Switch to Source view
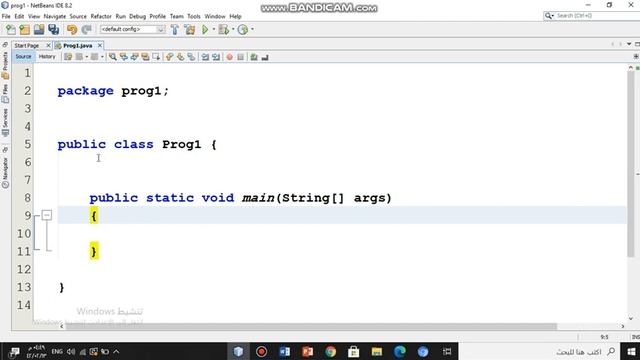This screenshot has width=640, height=360. pyautogui.click(x=23, y=57)
